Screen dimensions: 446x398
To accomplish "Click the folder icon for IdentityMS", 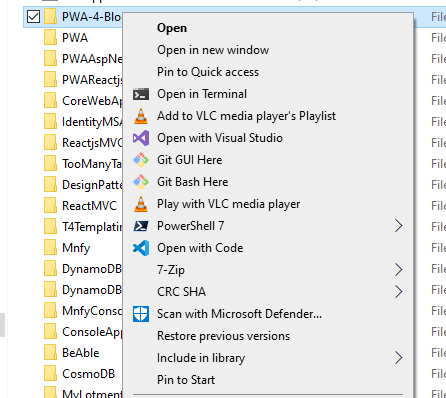I will (x=50, y=122).
